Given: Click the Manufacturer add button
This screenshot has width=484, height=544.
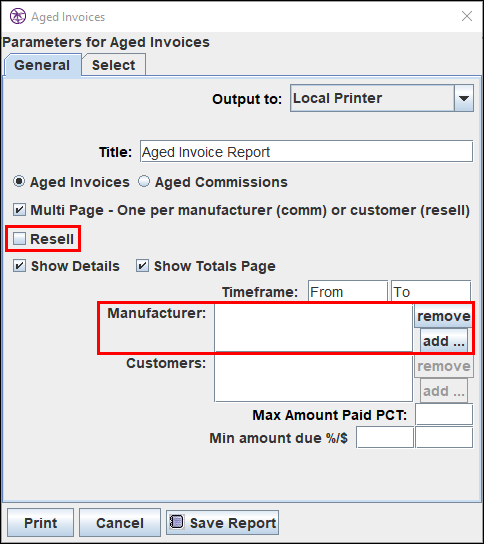Looking at the screenshot, I should [x=444, y=341].
